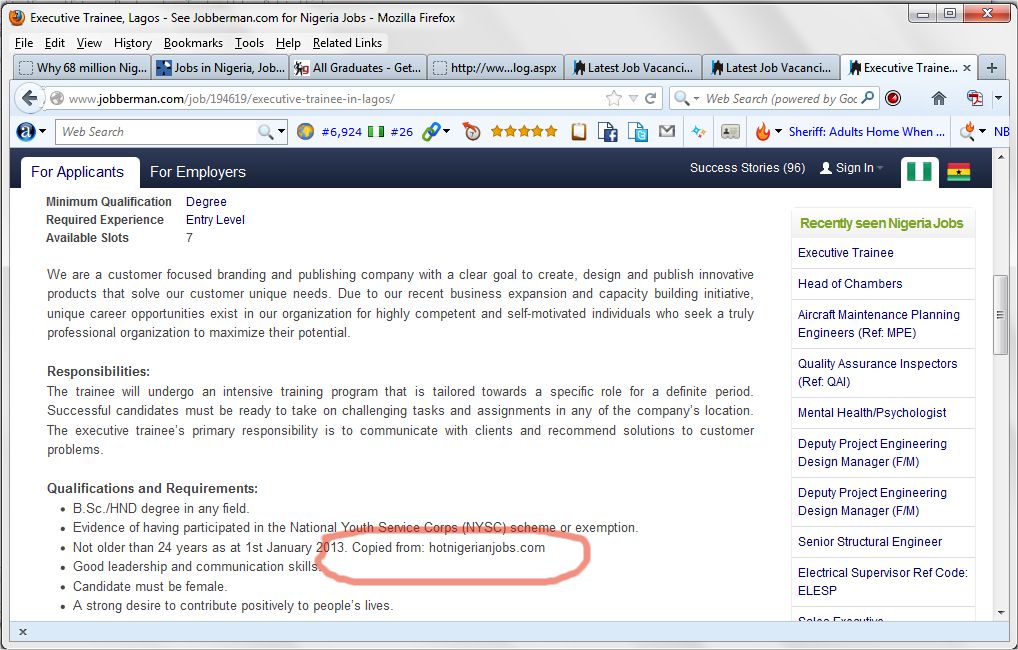Screen dimensions: 1018x650
Task: Expand the PDF toolbar dropdown arrow
Action: 998,99
